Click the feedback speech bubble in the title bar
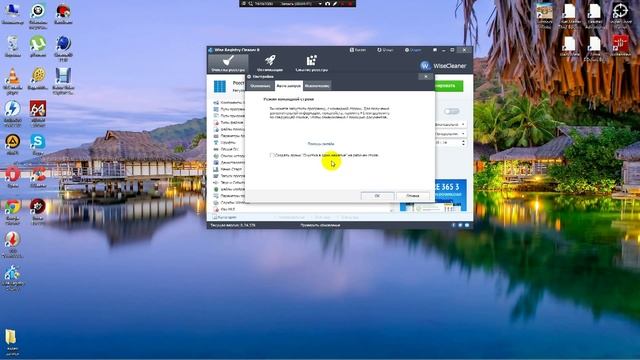 435,50
